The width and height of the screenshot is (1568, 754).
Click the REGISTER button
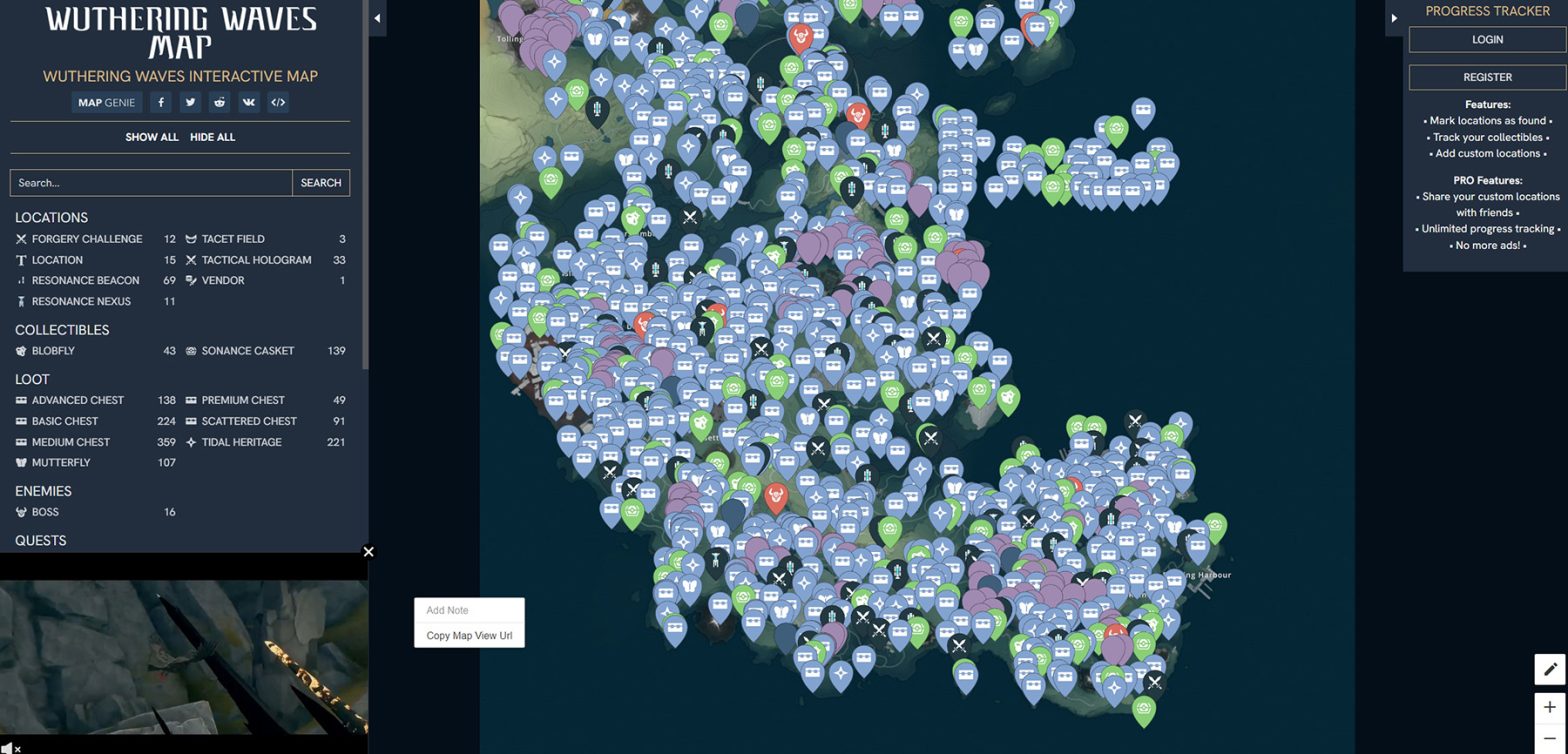coord(1487,77)
